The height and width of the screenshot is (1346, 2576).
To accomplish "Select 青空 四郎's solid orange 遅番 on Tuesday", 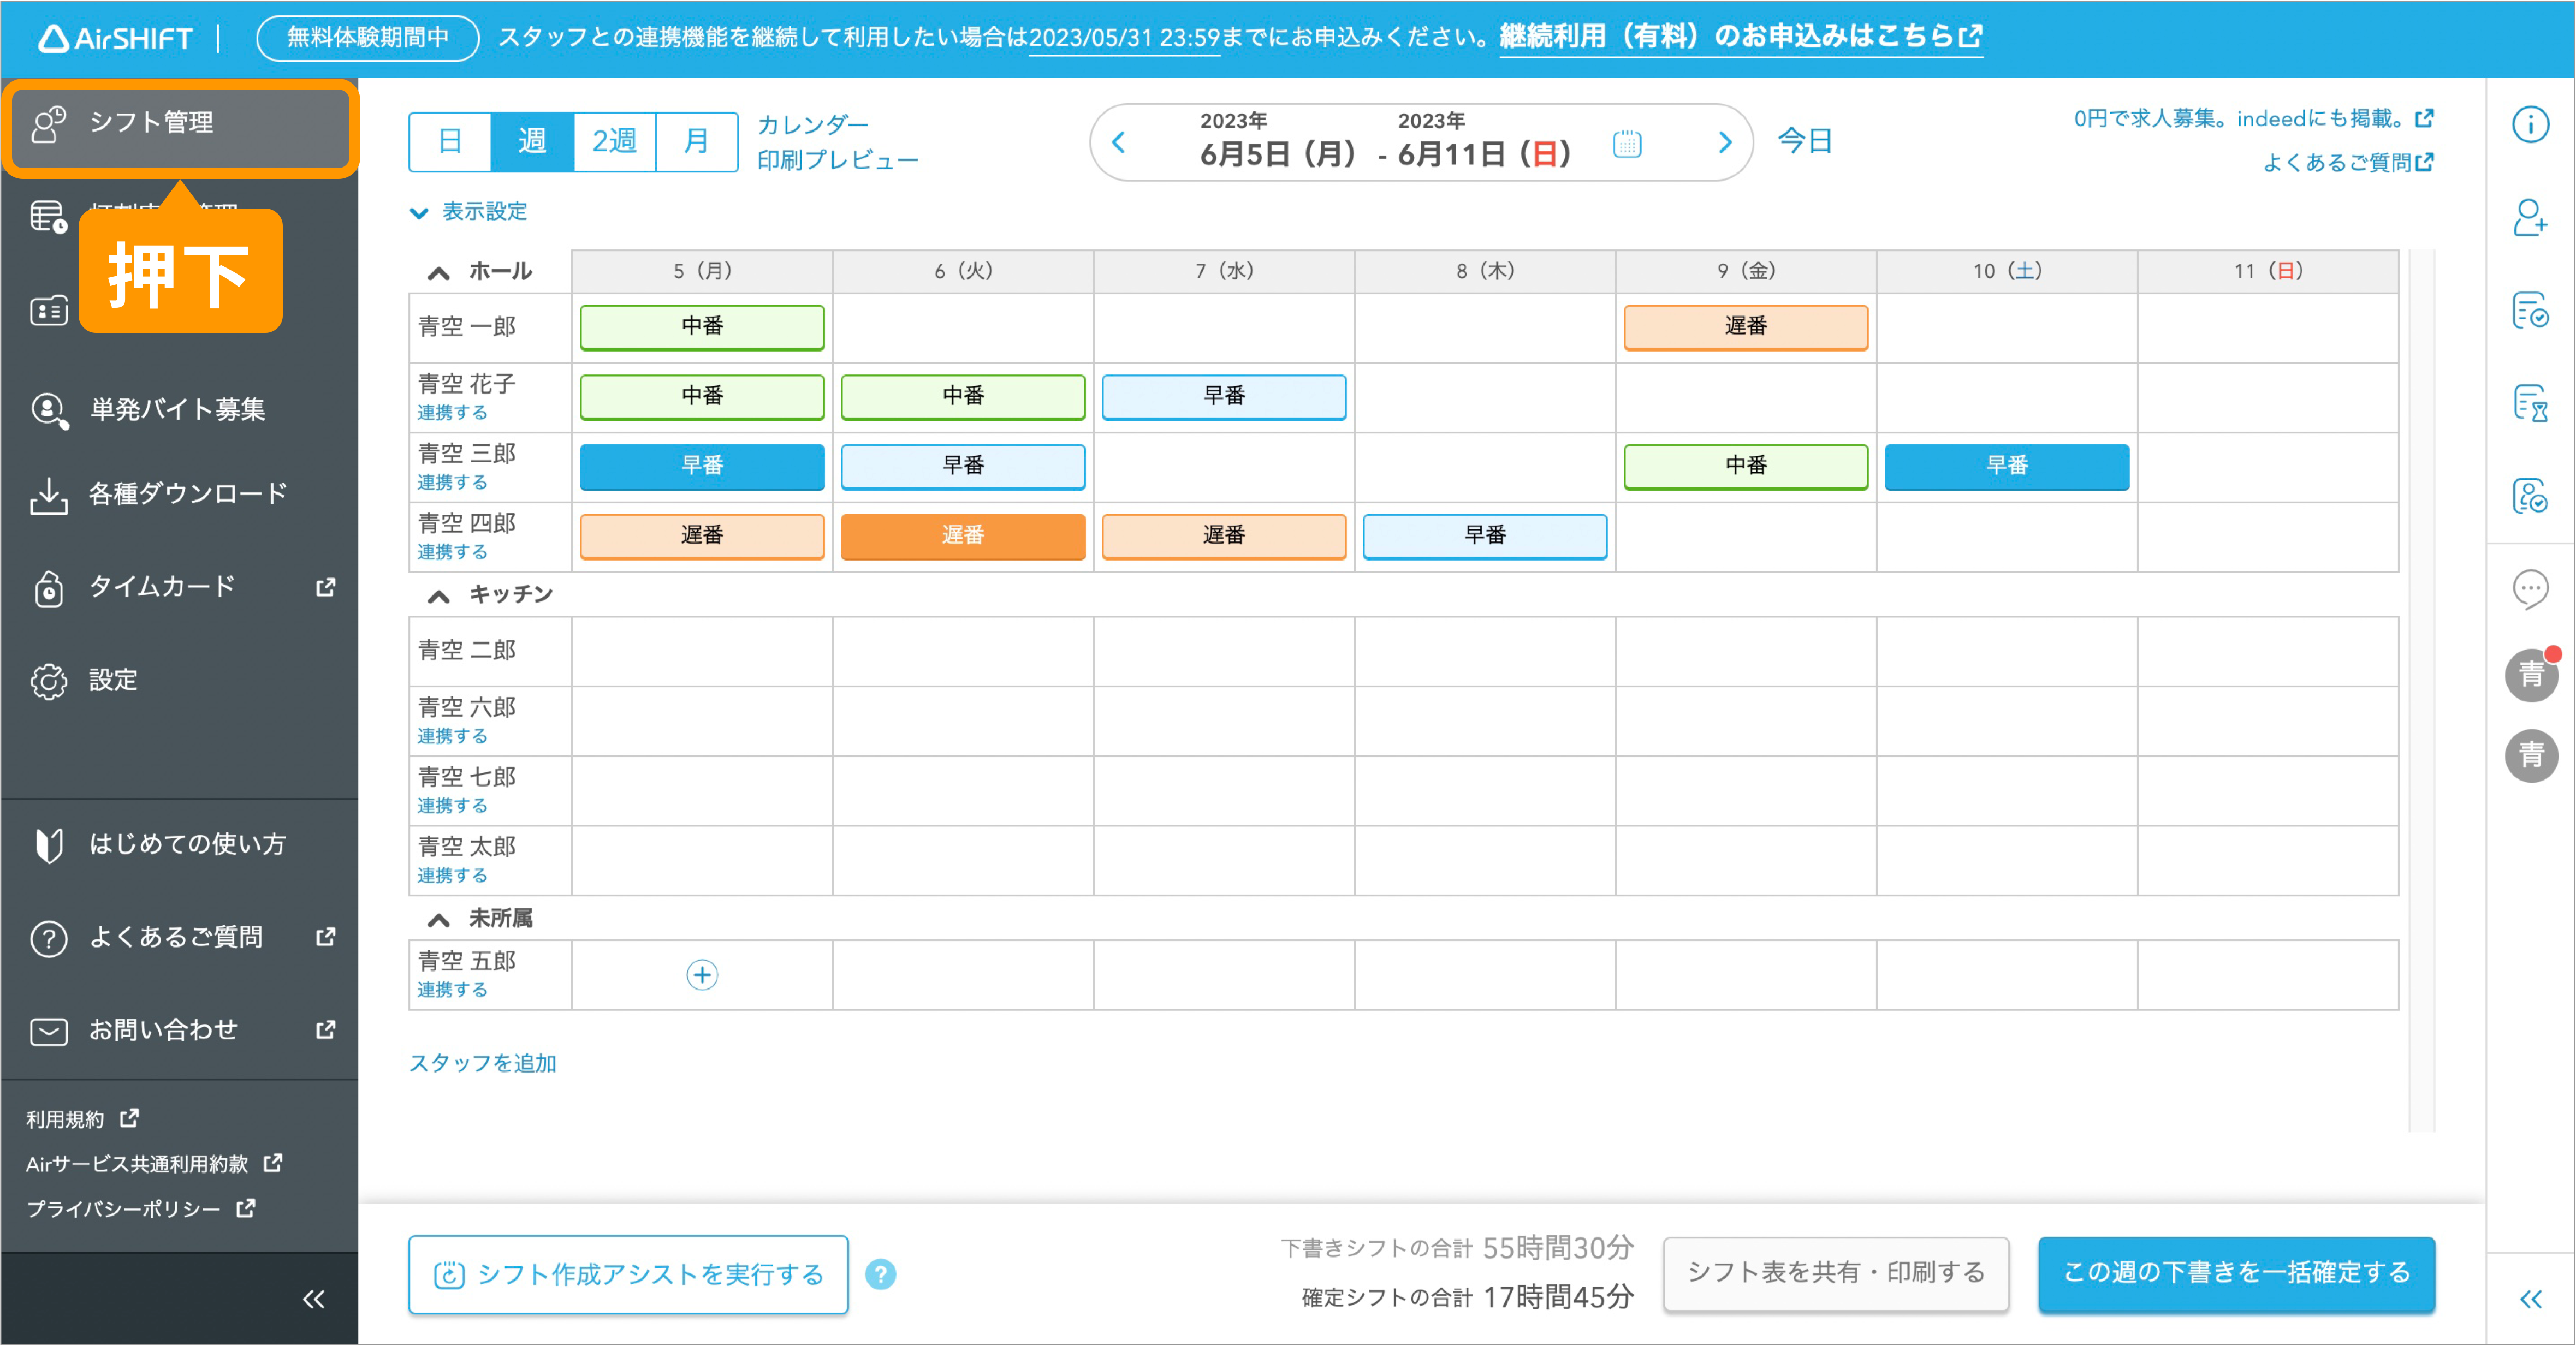I will click(963, 536).
